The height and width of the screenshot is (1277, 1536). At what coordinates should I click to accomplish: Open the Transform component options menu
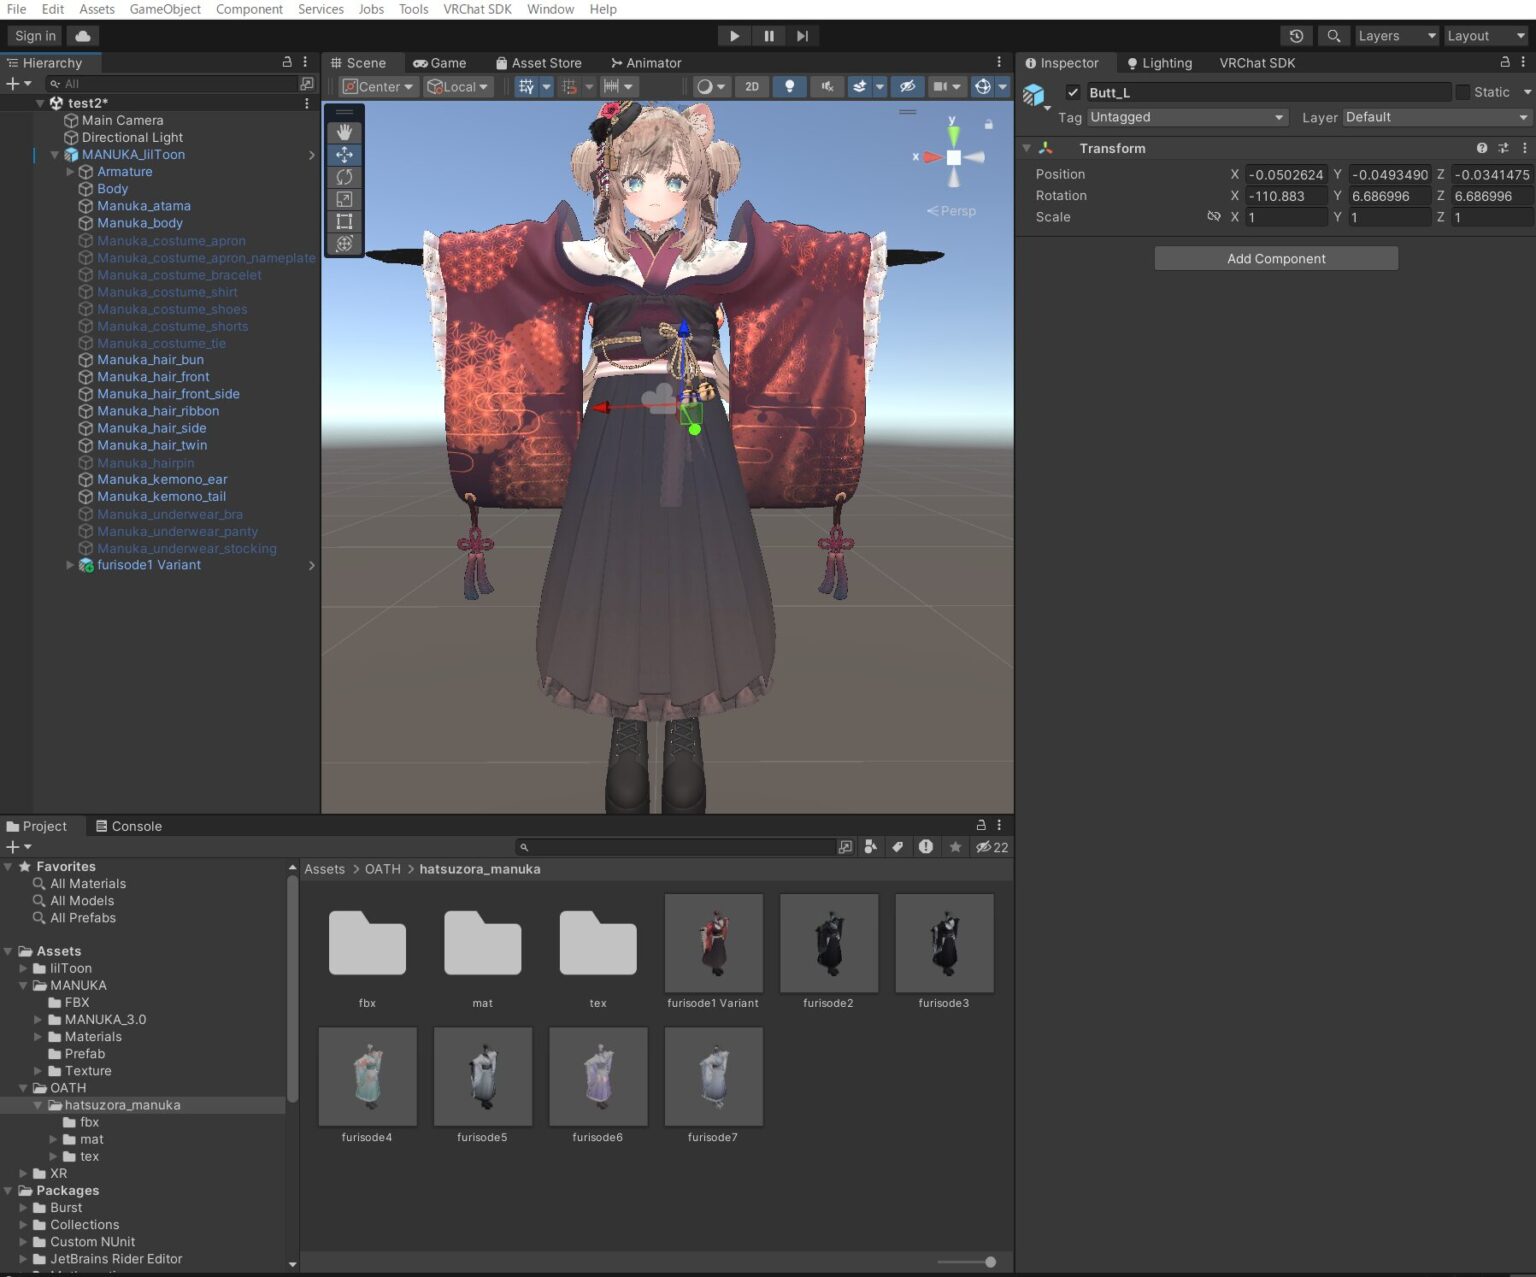tap(1524, 147)
